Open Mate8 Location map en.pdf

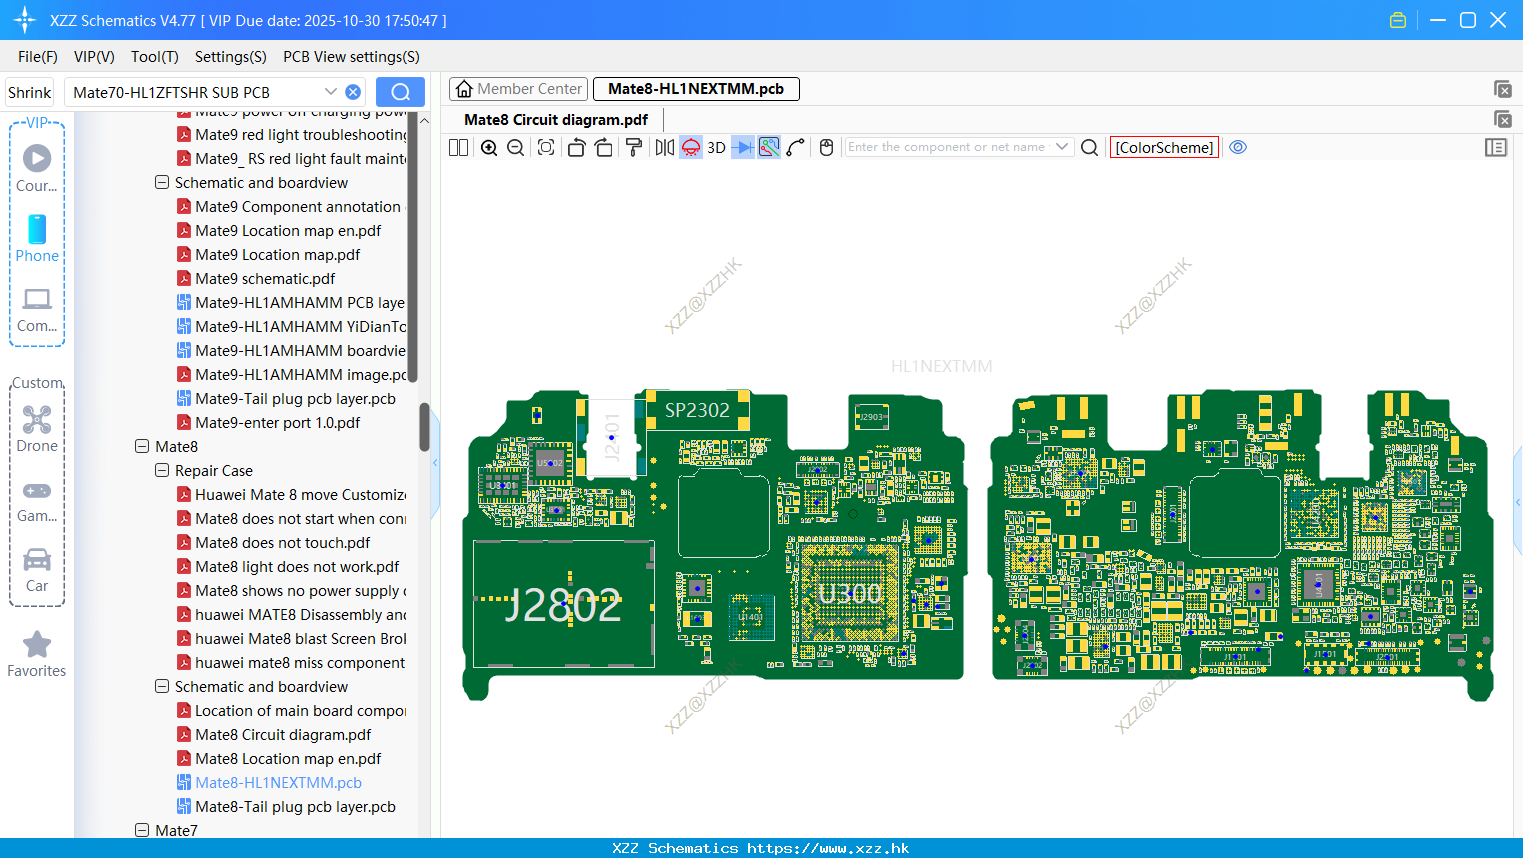(x=288, y=759)
